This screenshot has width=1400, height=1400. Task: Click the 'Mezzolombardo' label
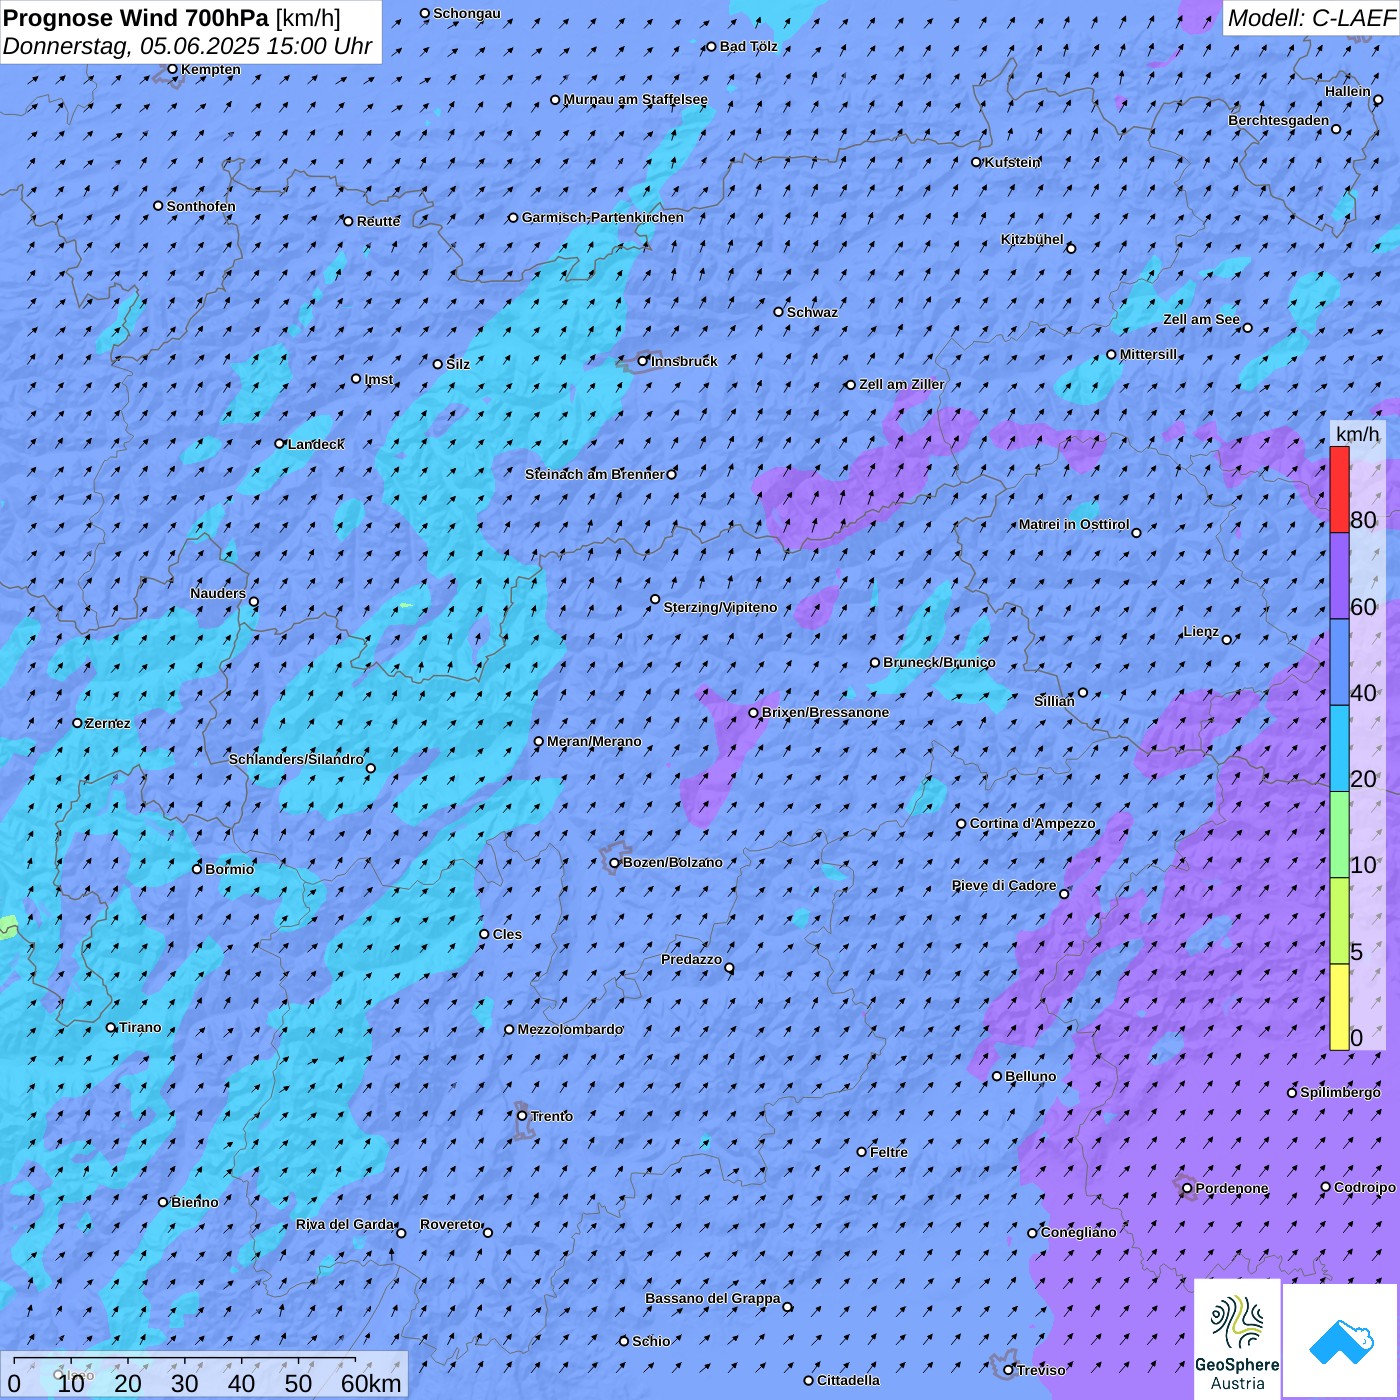click(570, 1029)
